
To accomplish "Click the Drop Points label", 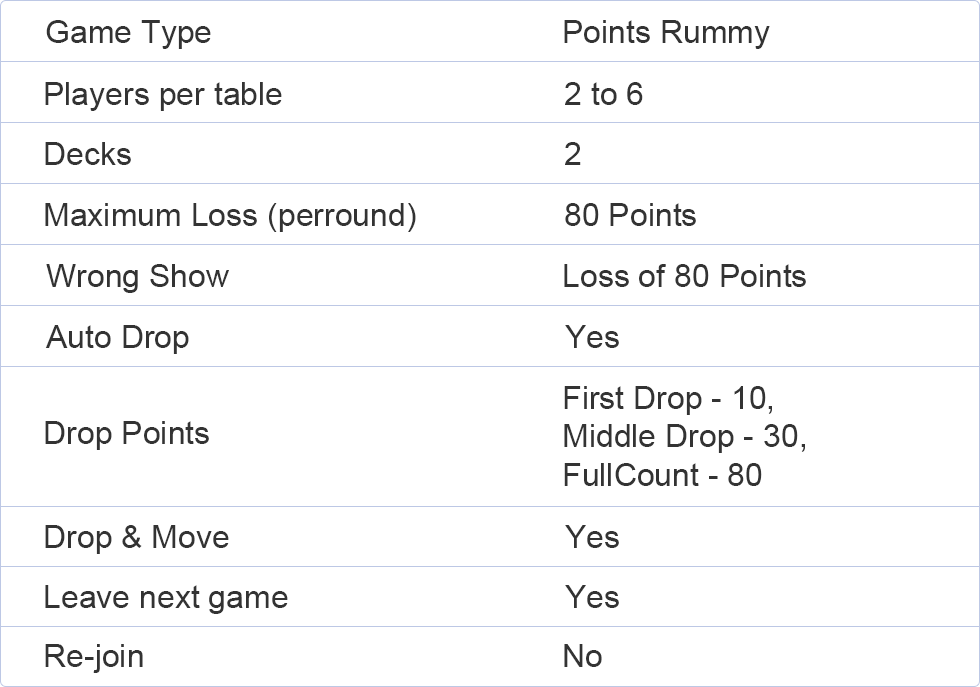I will (x=126, y=433).
